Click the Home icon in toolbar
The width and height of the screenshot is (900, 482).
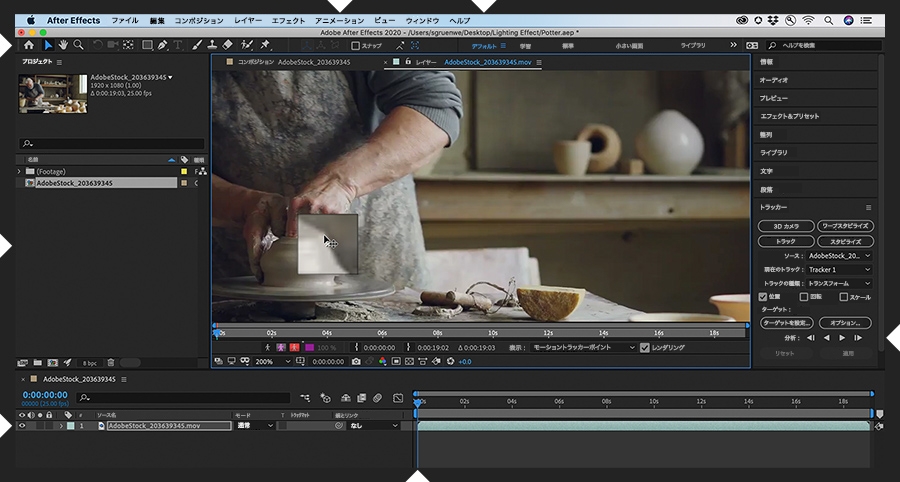29,45
